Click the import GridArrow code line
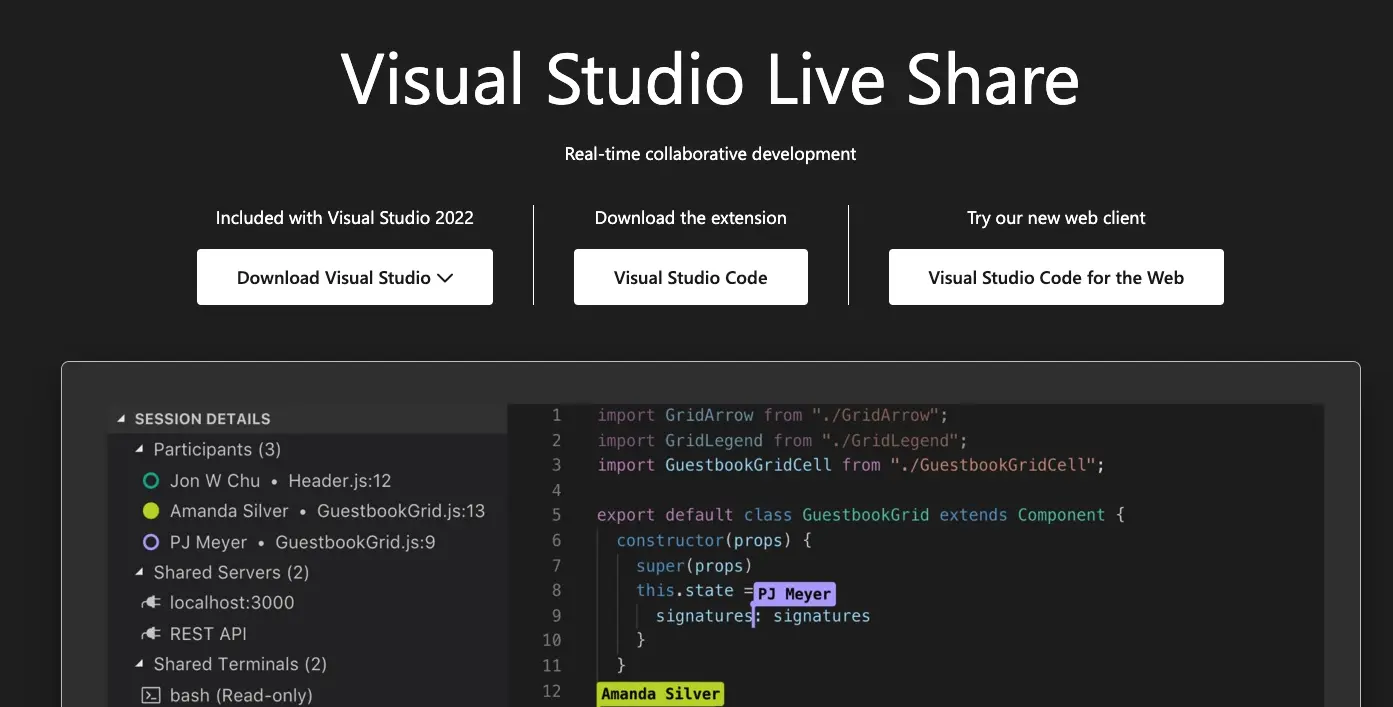Viewport: 1393px width, 707px height. tap(772, 415)
